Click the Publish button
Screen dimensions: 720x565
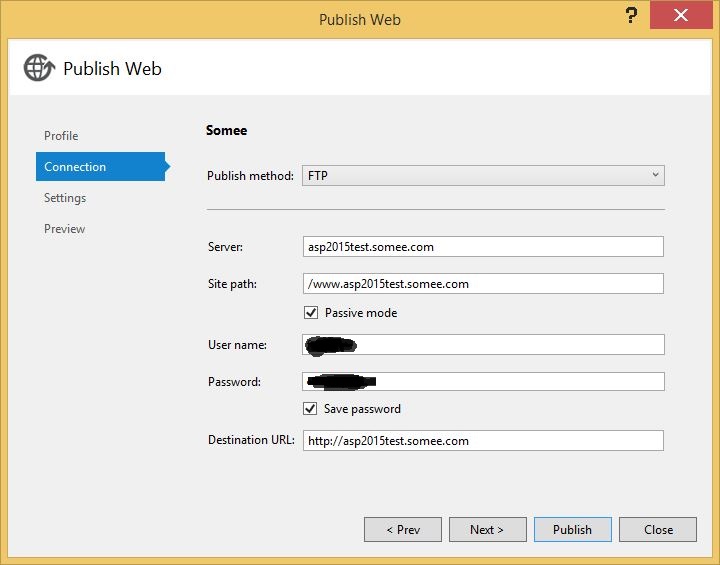573,530
